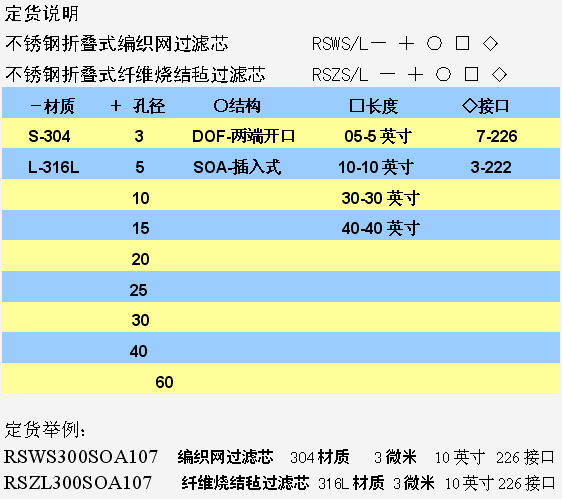Select pore size value 60
Screen dimensions: 562x499
[x=164, y=382]
